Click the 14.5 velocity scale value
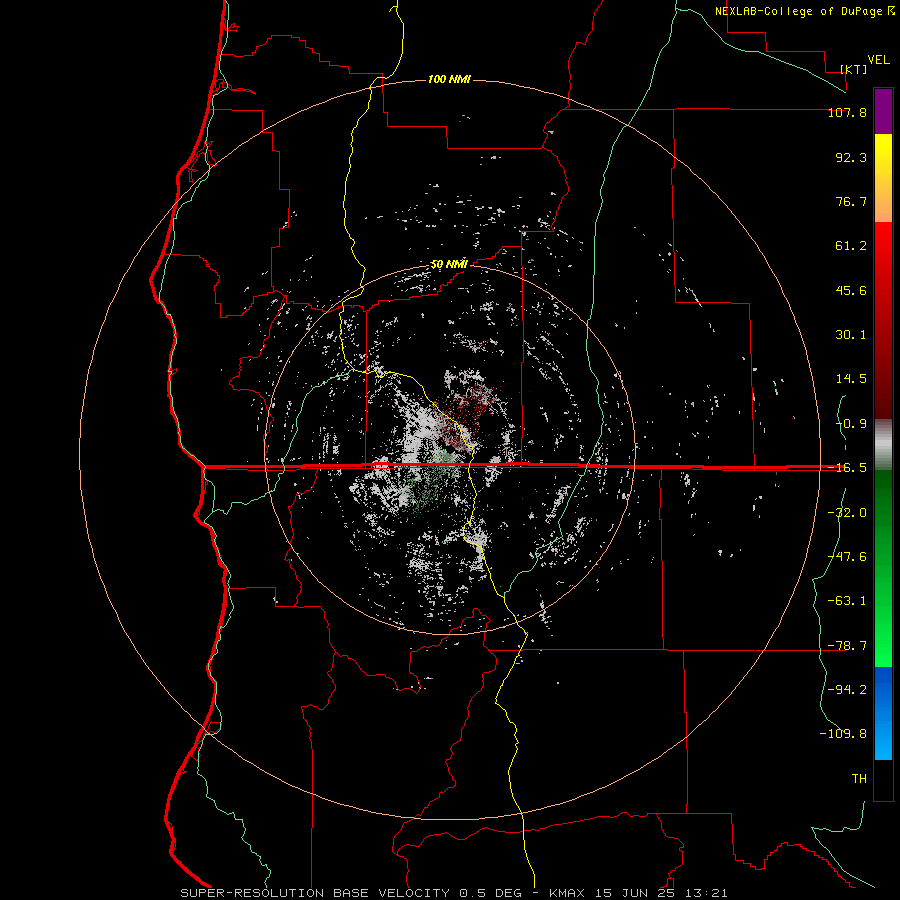Image resolution: width=900 pixels, height=900 pixels. click(851, 379)
